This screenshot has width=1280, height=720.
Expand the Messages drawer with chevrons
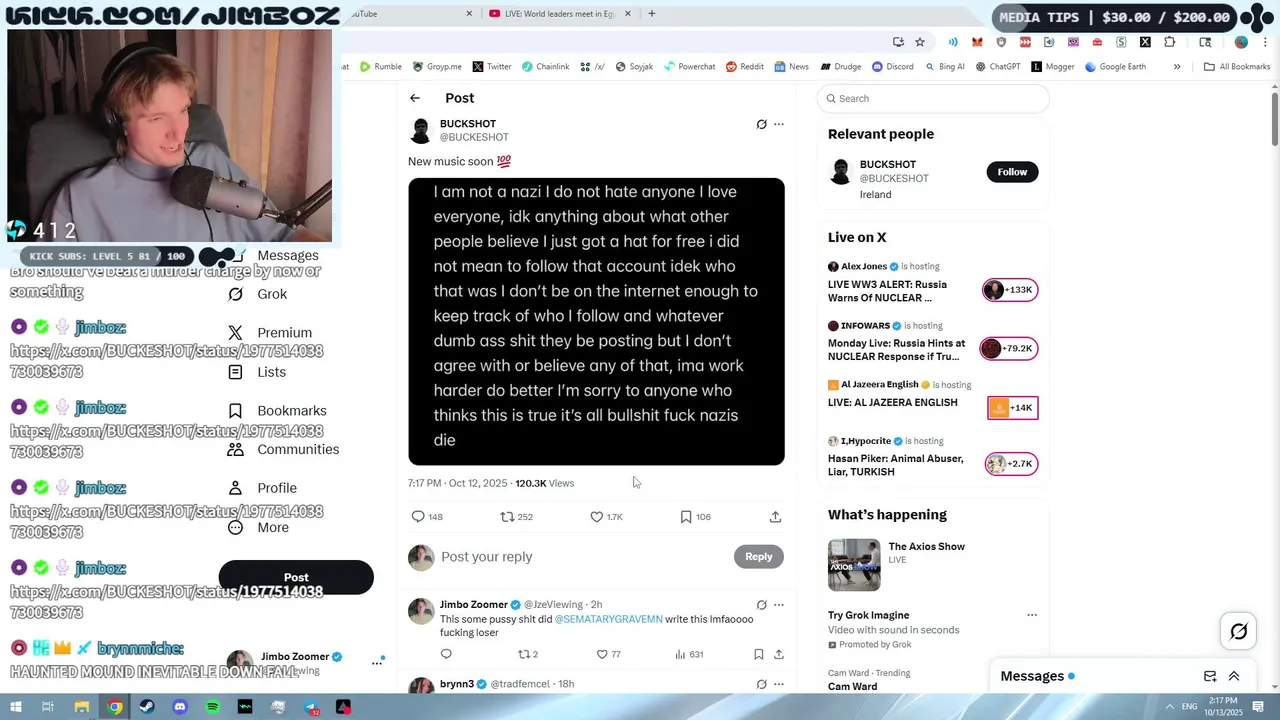pyautogui.click(x=1234, y=676)
